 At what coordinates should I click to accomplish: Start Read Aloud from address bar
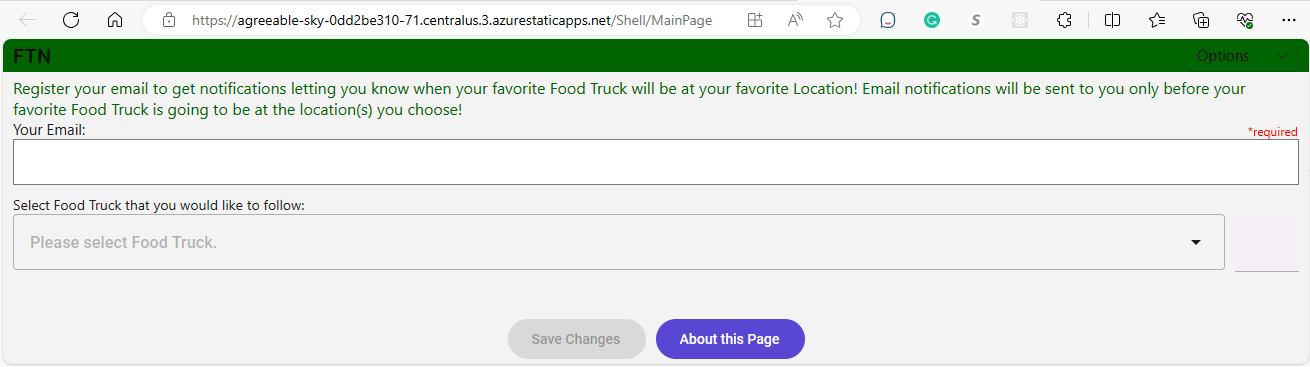(x=795, y=20)
